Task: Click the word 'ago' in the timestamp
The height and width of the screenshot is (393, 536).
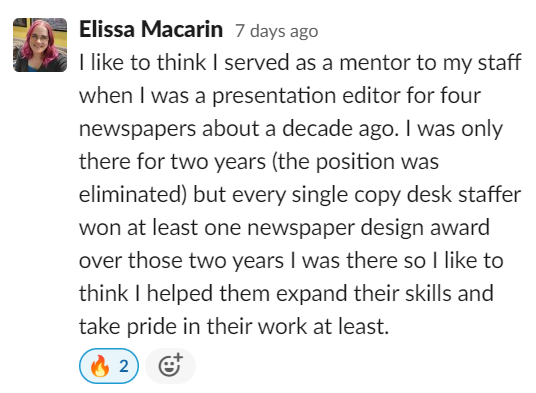Action: (x=304, y=32)
